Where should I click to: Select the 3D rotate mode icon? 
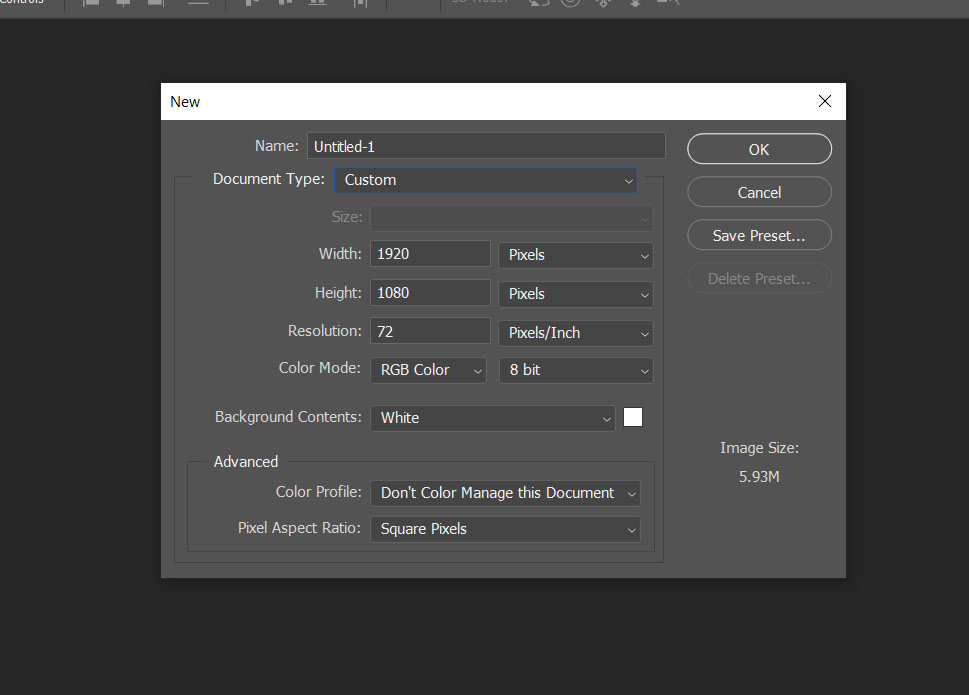[538, 4]
